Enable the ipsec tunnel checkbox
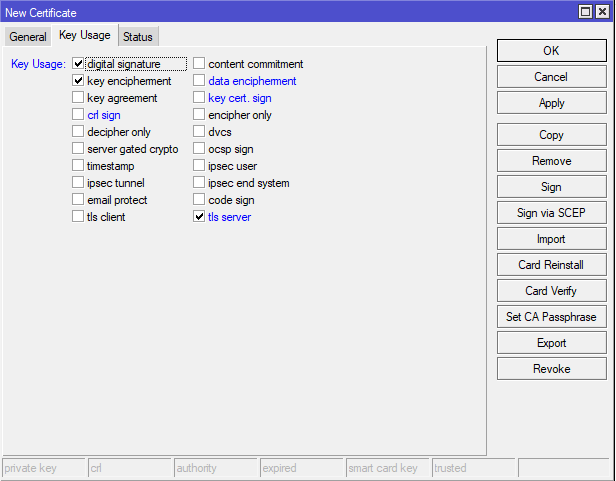Screen dimensions: 616x481 [x=78, y=182]
